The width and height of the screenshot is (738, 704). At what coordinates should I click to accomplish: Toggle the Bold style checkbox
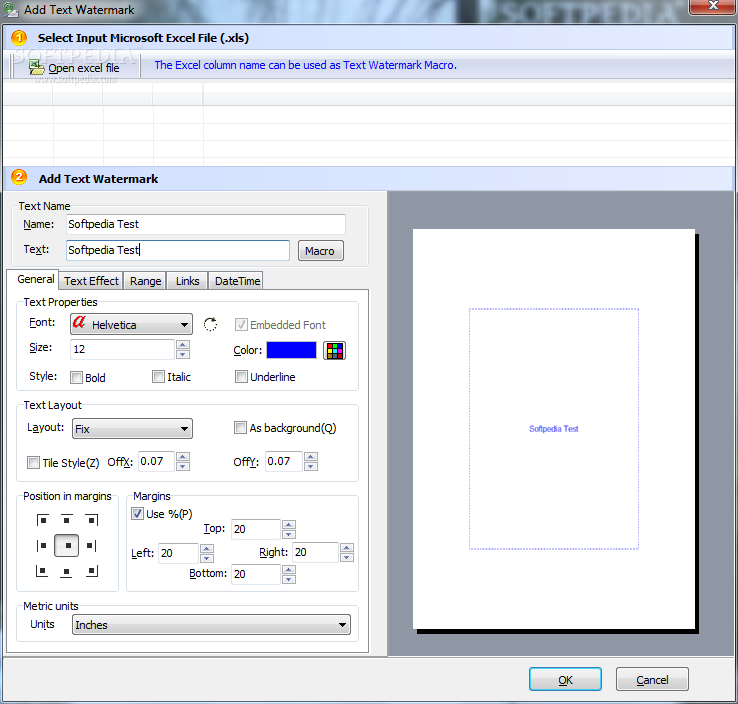(x=76, y=377)
